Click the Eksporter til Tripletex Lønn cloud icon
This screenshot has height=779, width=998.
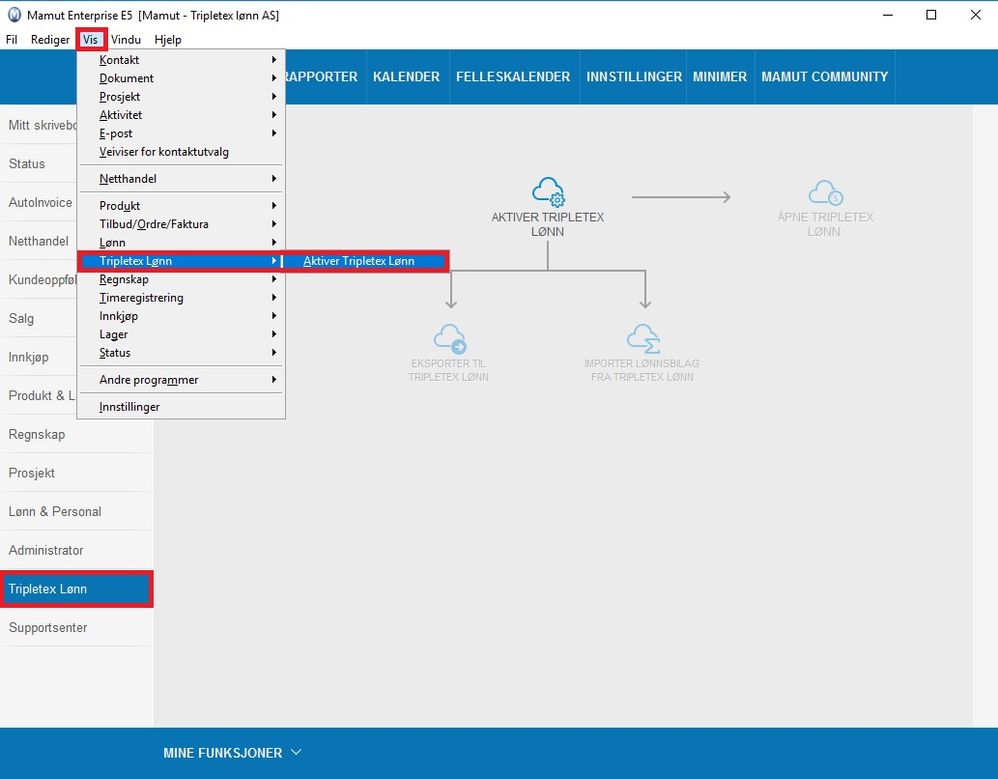[450, 339]
